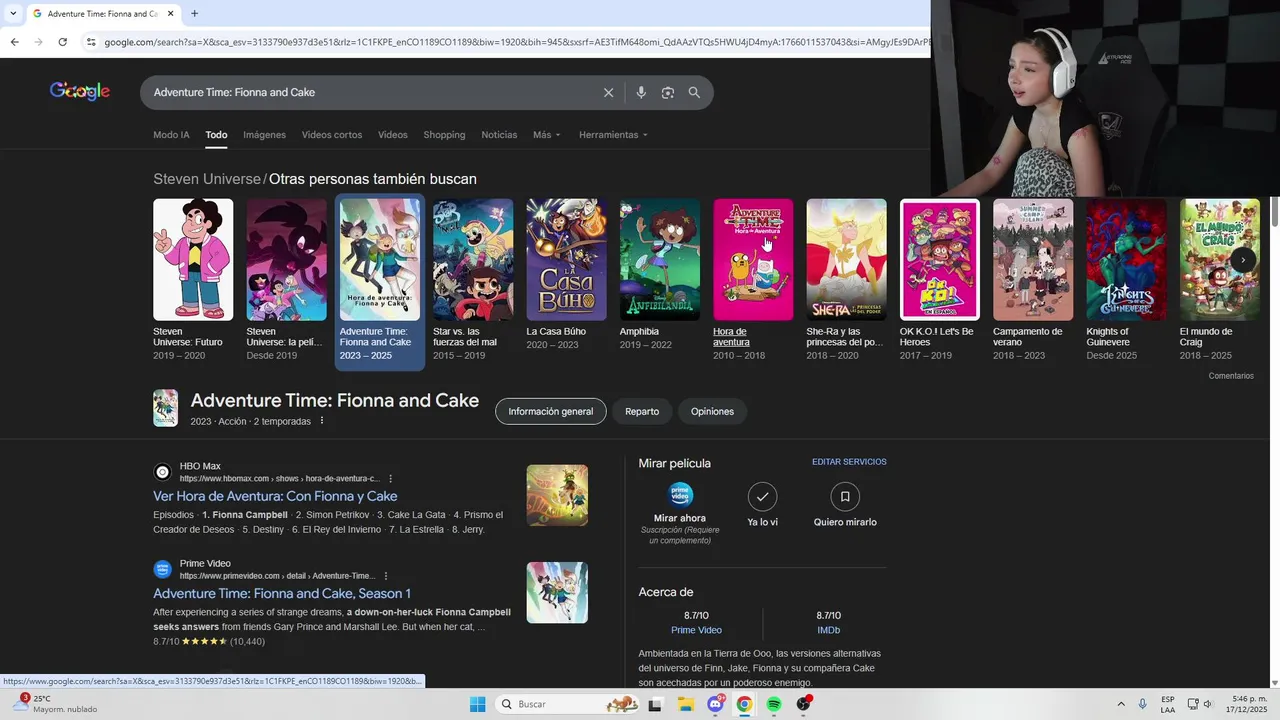Advance the show carousel with the right arrow

coord(1242,260)
